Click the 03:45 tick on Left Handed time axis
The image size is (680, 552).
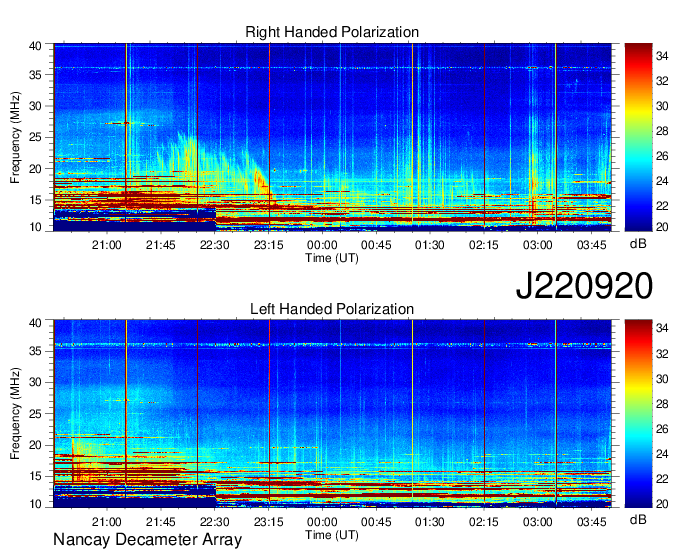click(592, 522)
